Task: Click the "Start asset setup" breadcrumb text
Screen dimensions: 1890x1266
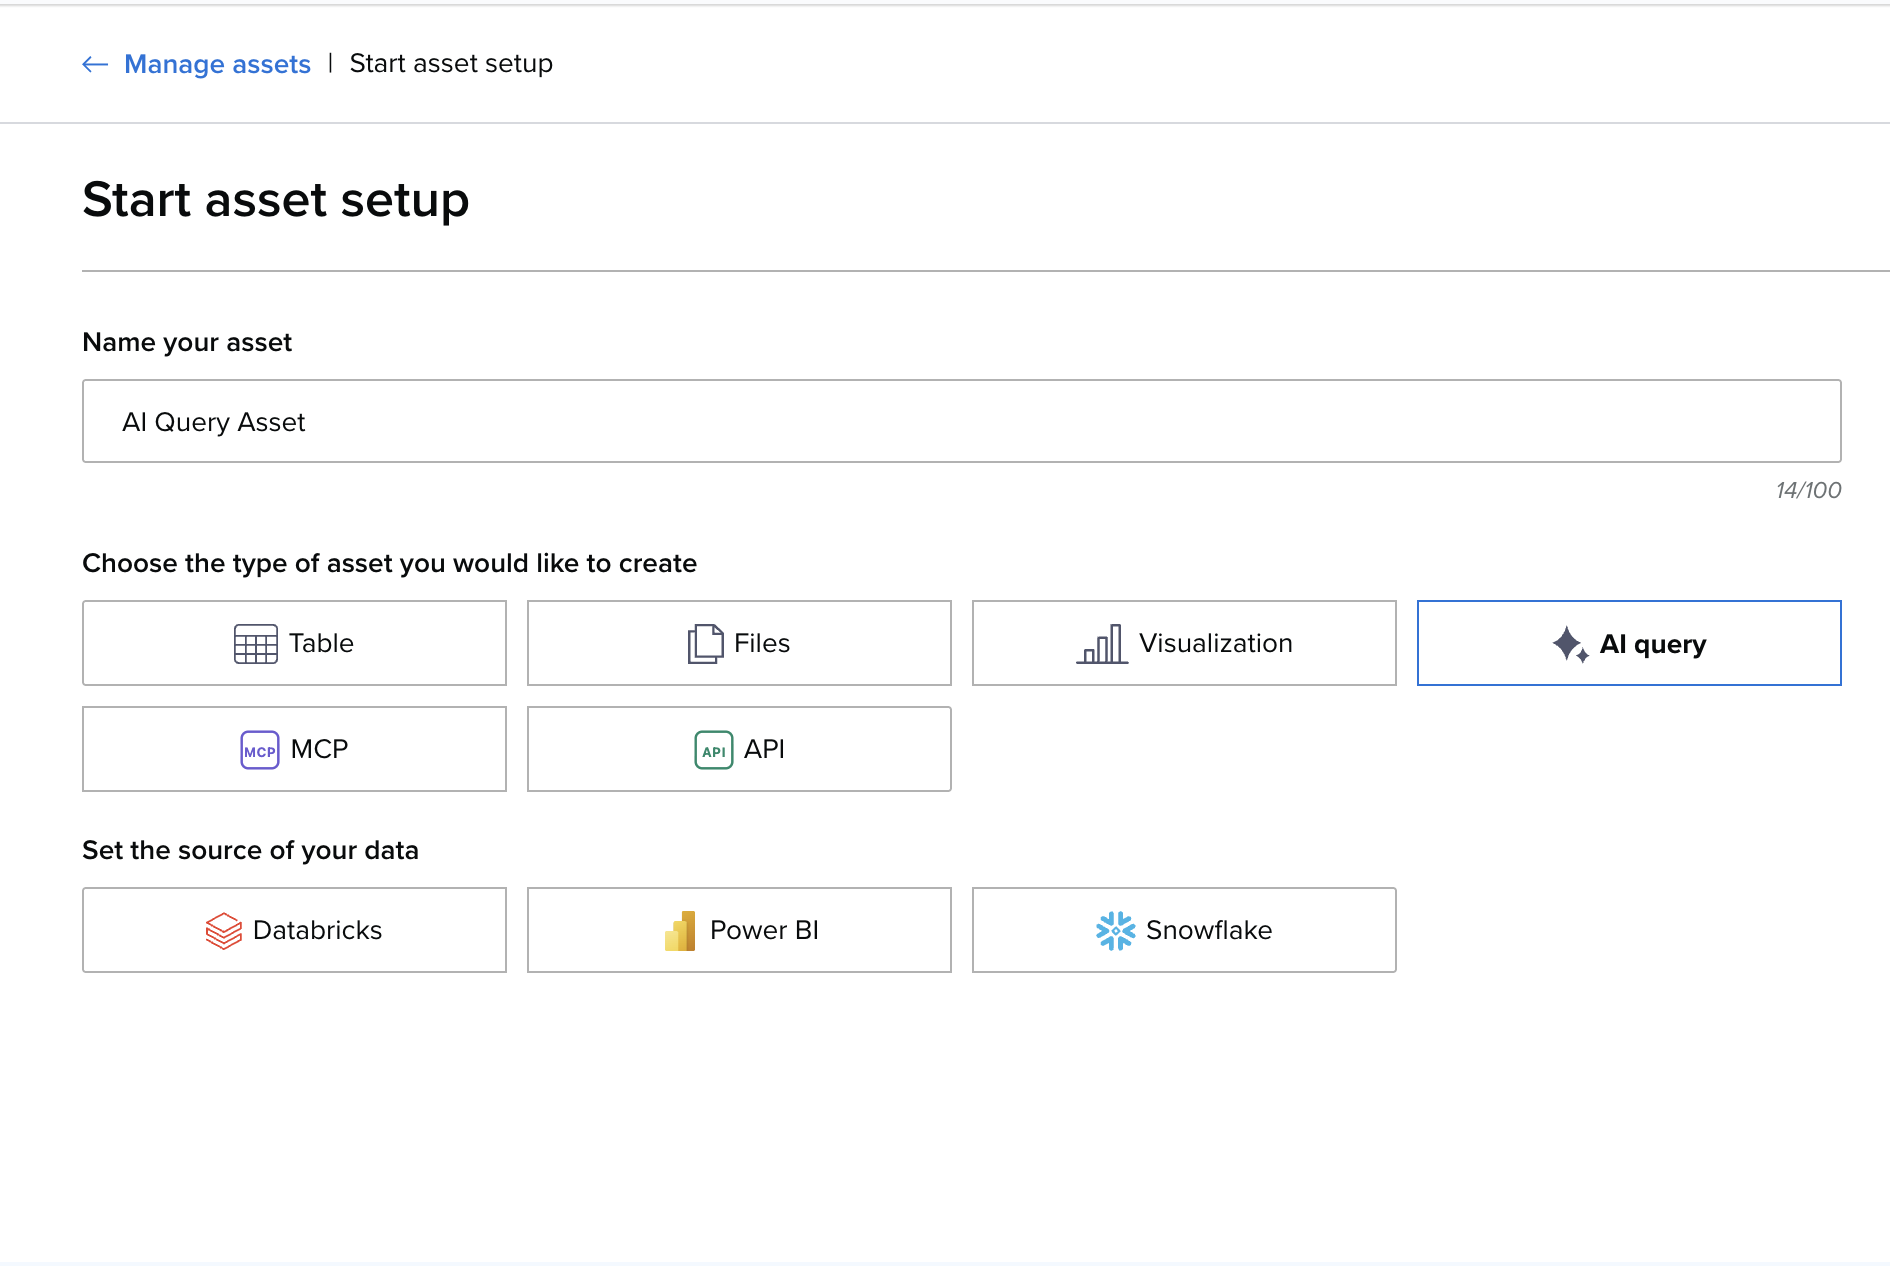Action: (x=451, y=64)
